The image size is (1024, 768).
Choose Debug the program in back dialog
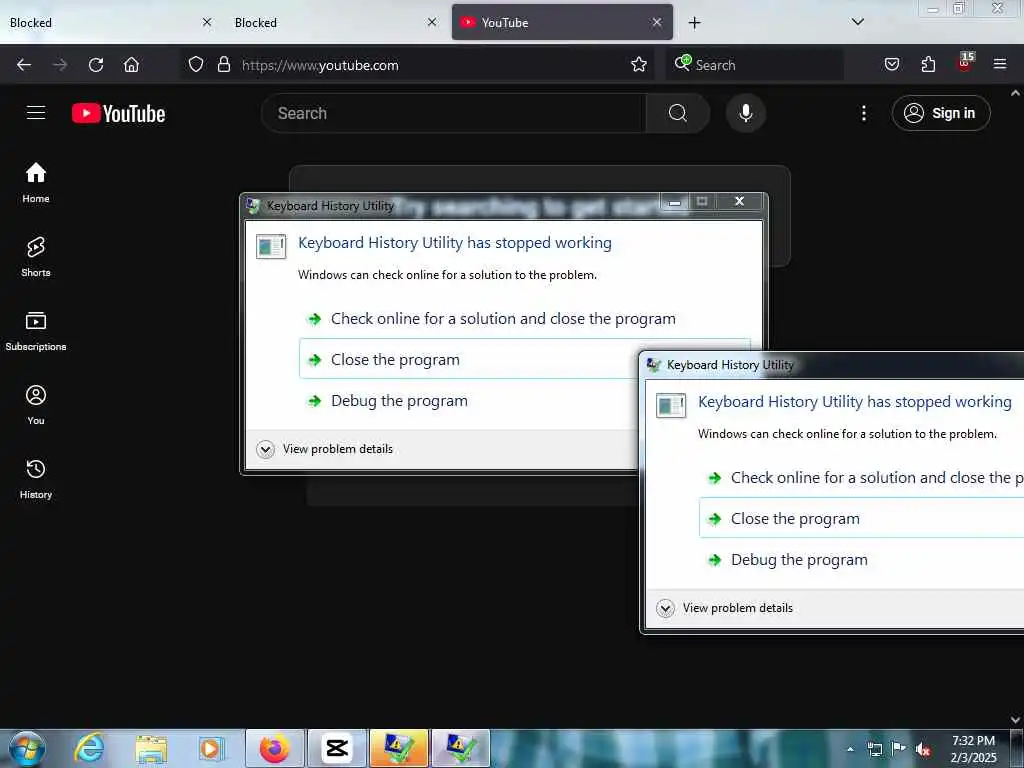(468, 400)
